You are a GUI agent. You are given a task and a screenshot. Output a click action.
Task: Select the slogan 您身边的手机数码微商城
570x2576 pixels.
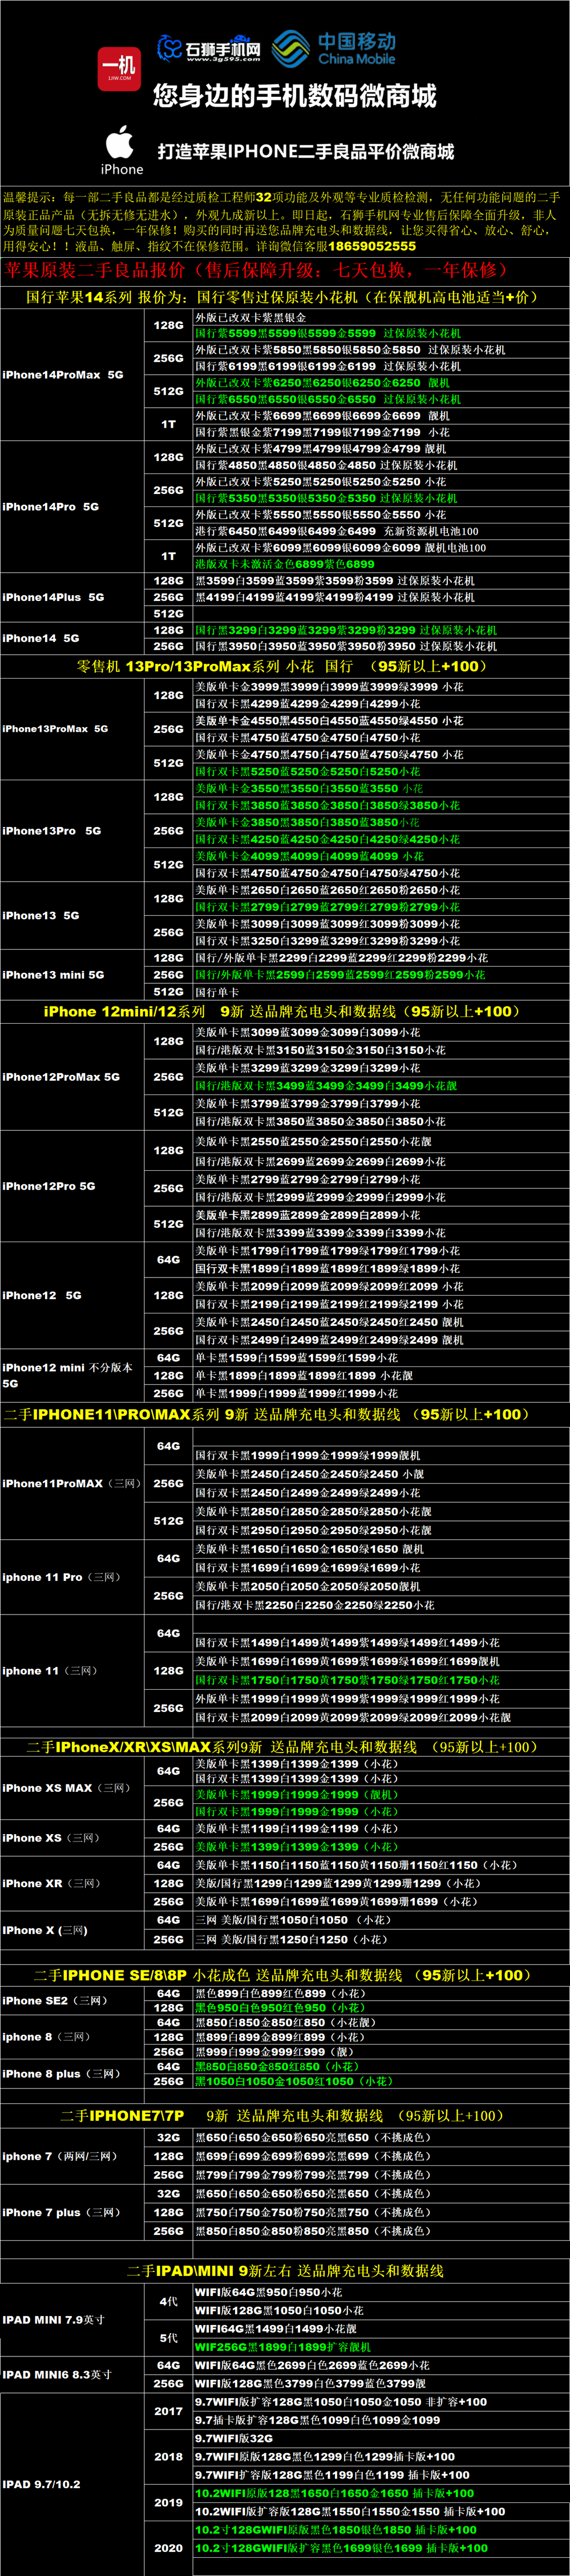pos(295,96)
